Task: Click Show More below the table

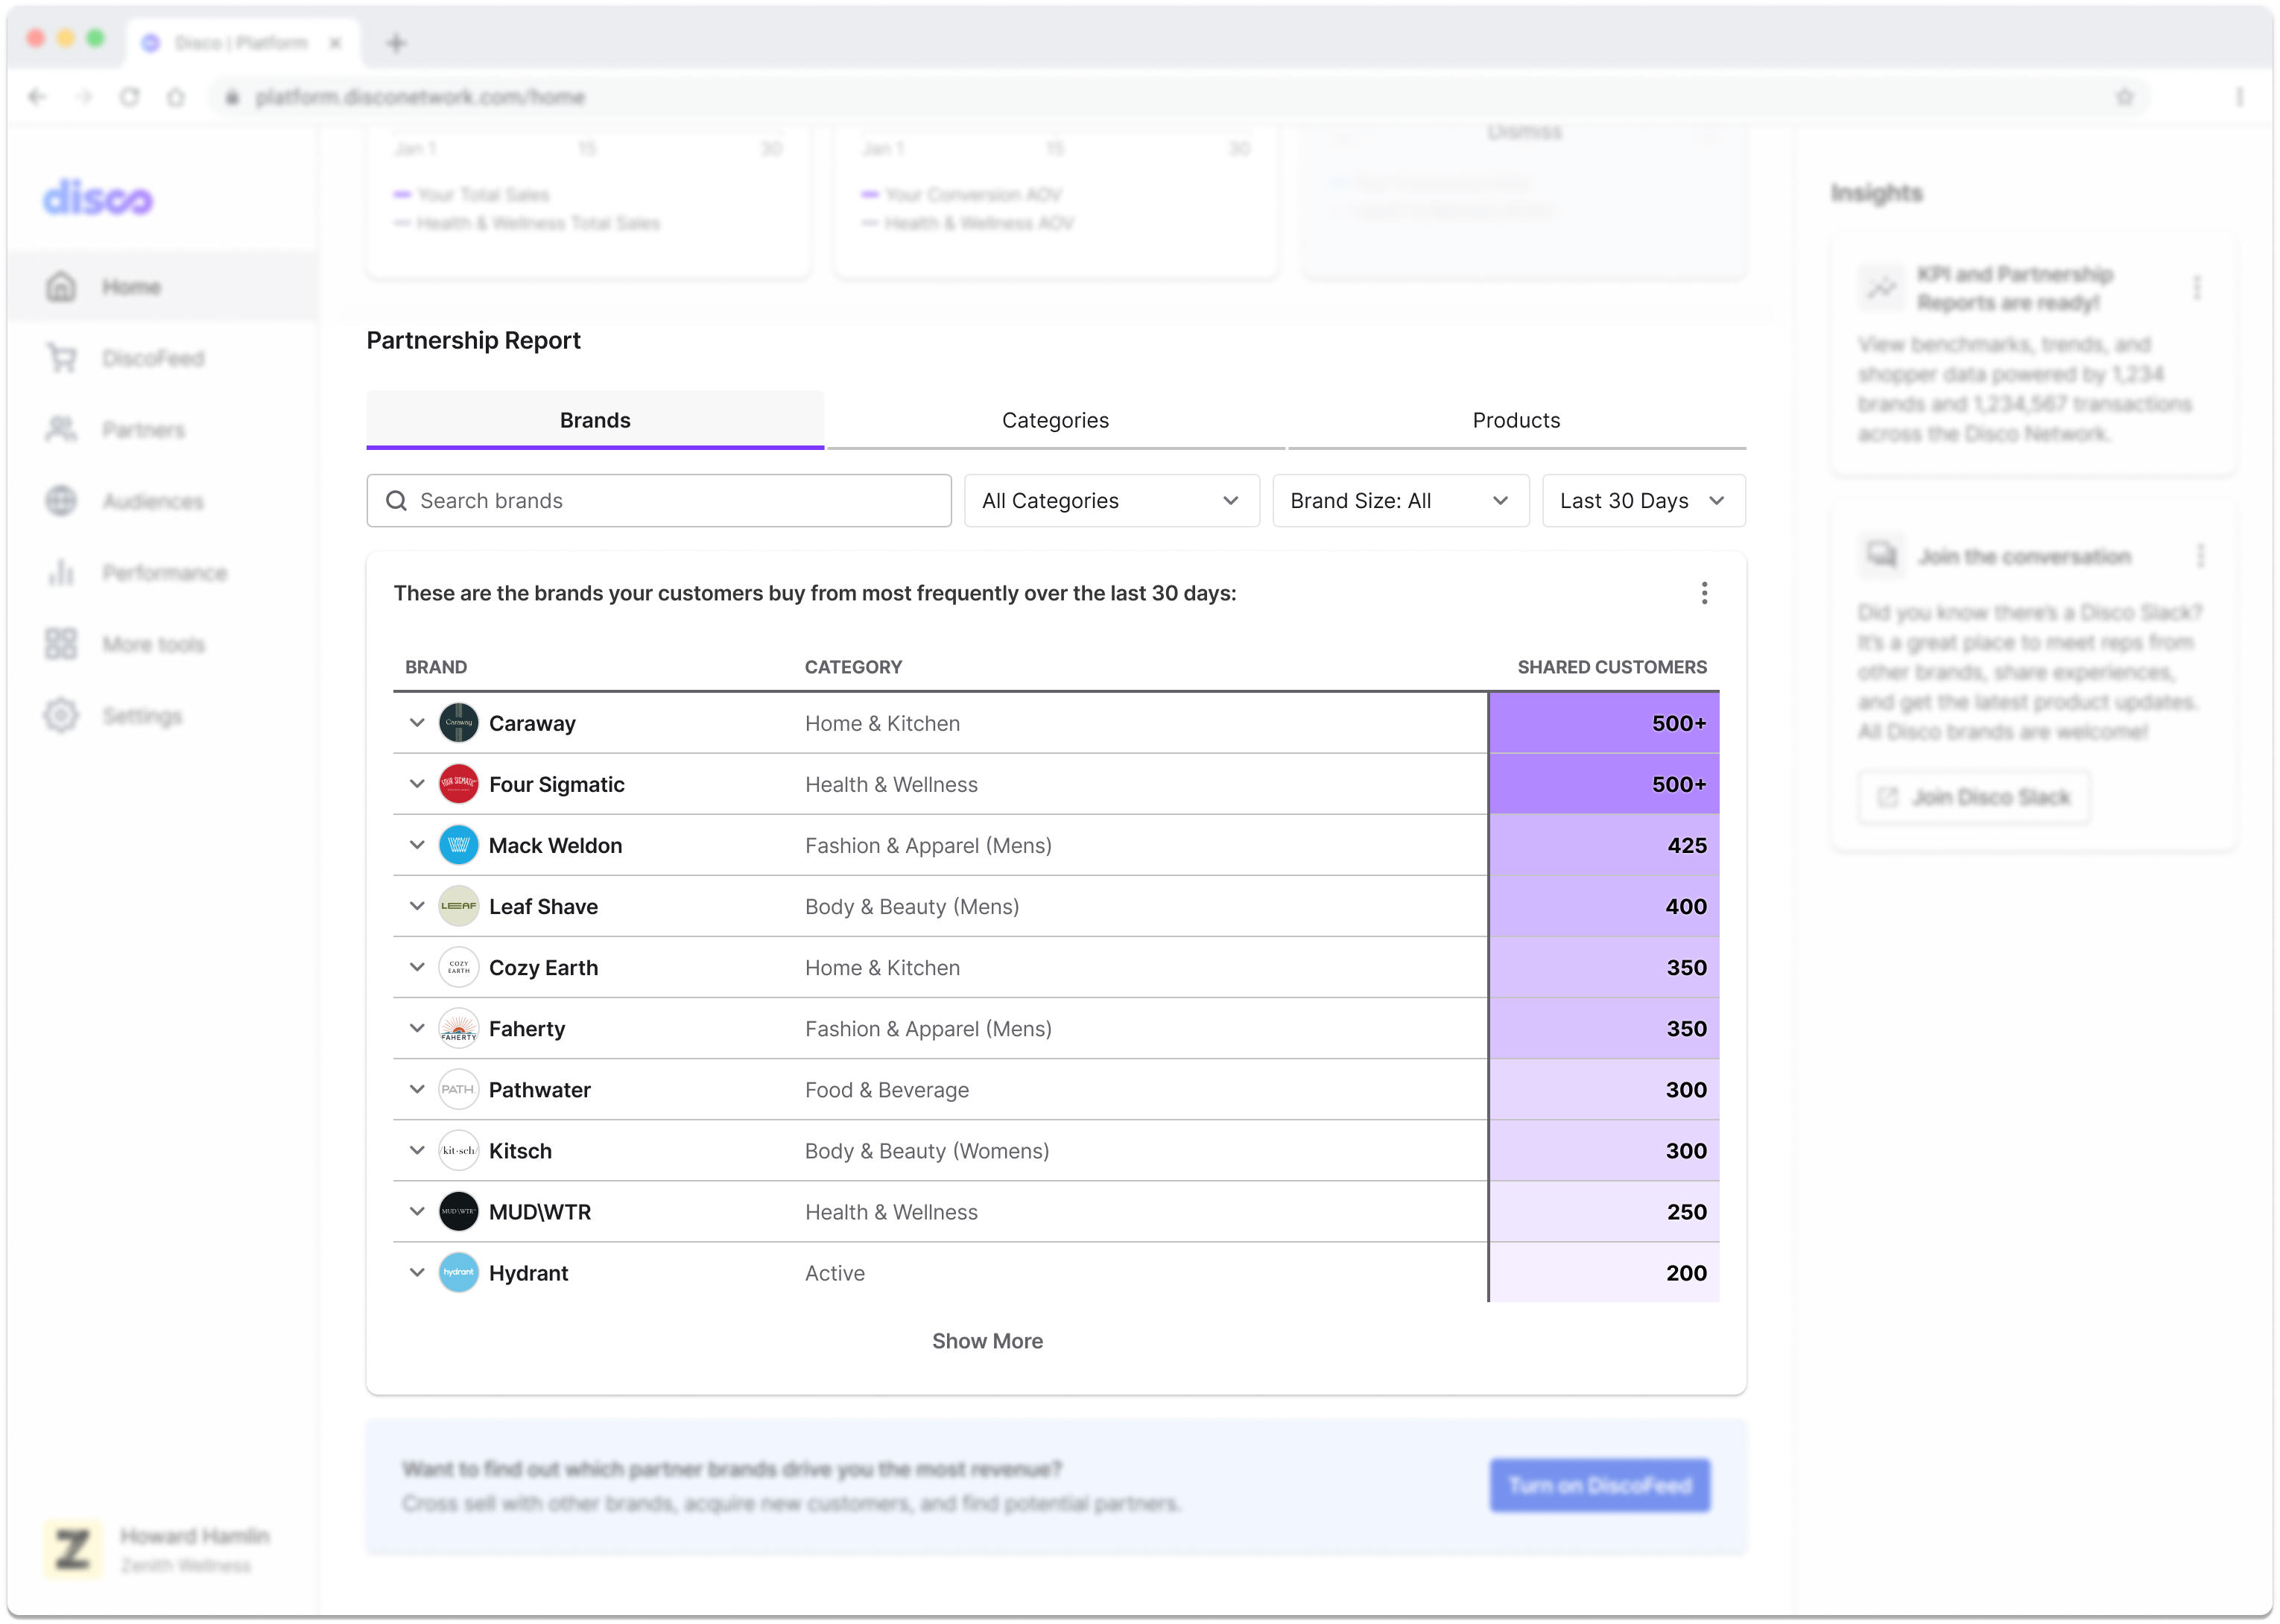Action: coord(987,1341)
